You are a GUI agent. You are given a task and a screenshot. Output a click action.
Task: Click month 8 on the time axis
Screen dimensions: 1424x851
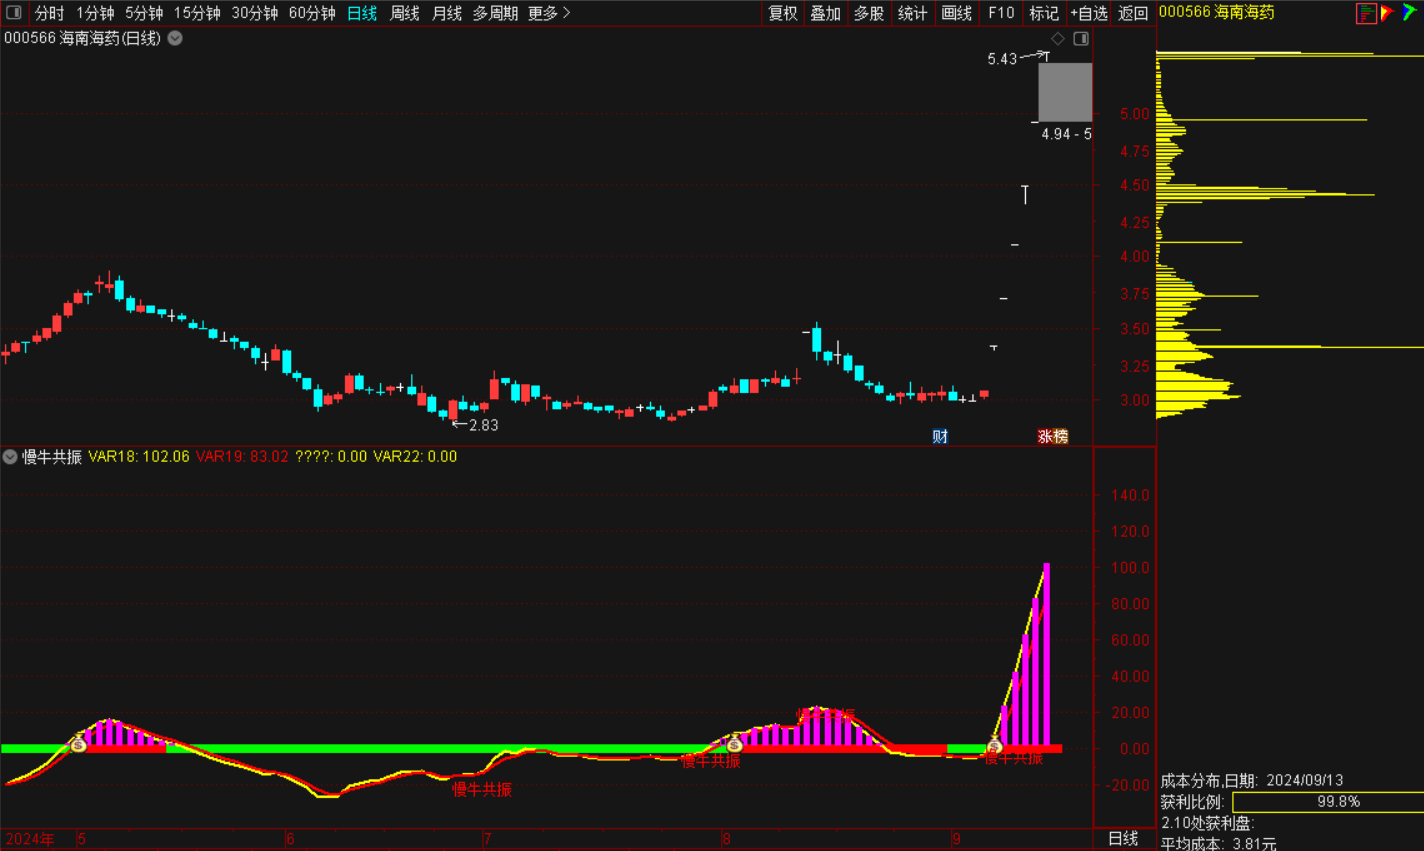727,839
